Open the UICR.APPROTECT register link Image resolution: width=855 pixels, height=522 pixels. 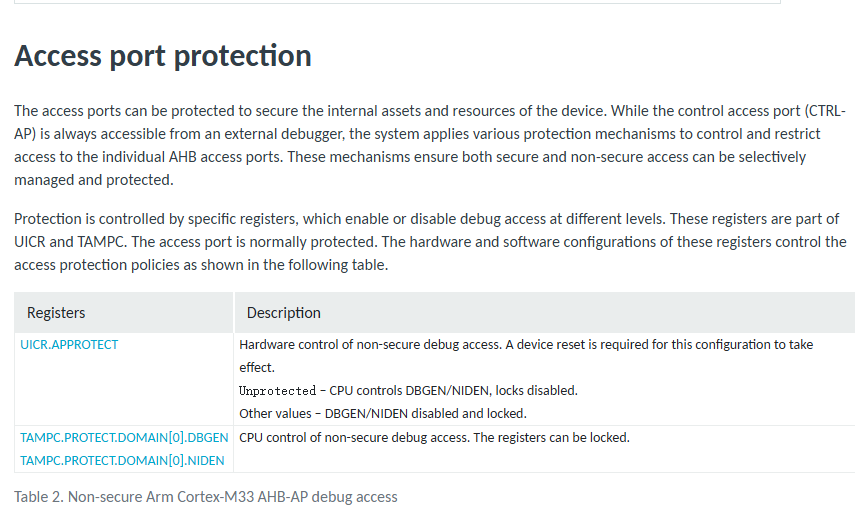[x=69, y=344]
